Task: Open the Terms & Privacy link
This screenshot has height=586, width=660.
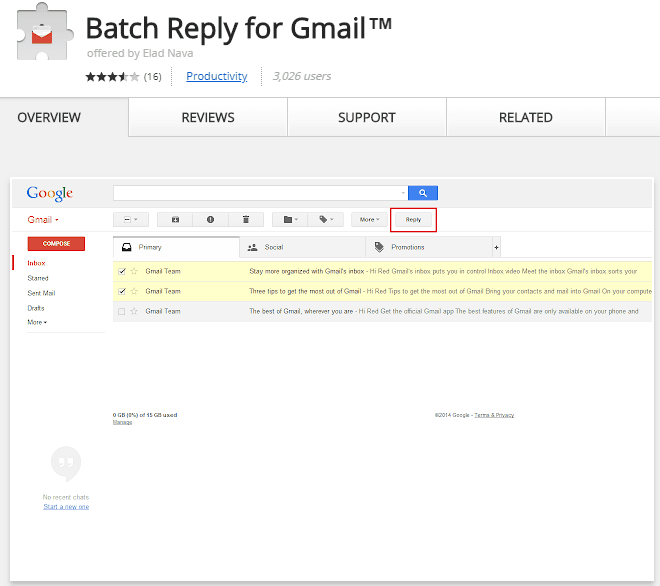Action: [x=494, y=415]
